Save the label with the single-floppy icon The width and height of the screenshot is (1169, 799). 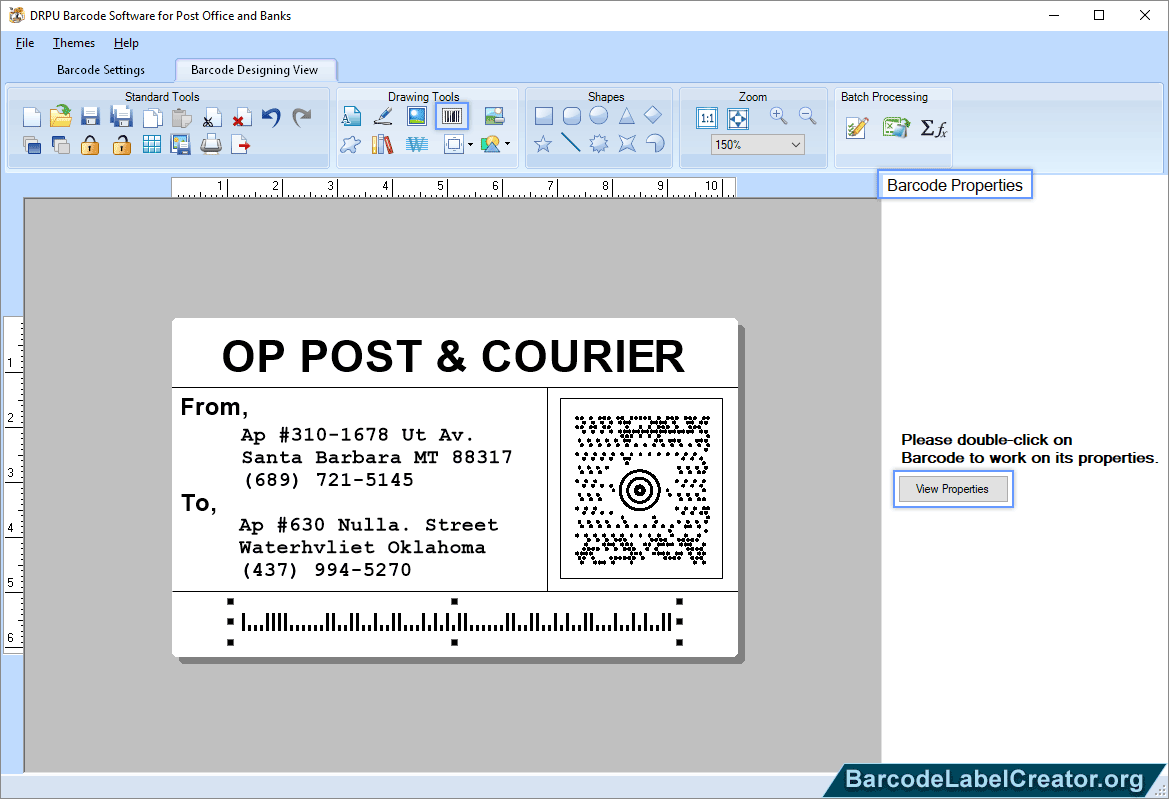click(x=90, y=117)
